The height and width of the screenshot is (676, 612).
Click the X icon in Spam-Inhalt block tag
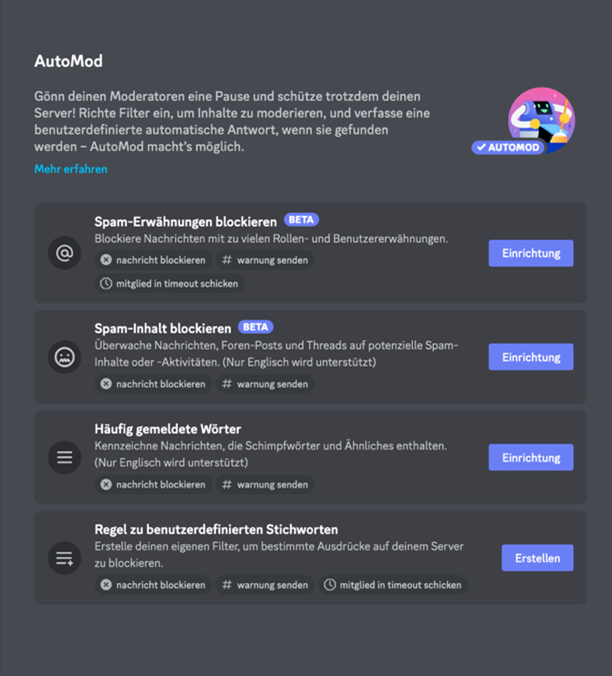(106, 384)
